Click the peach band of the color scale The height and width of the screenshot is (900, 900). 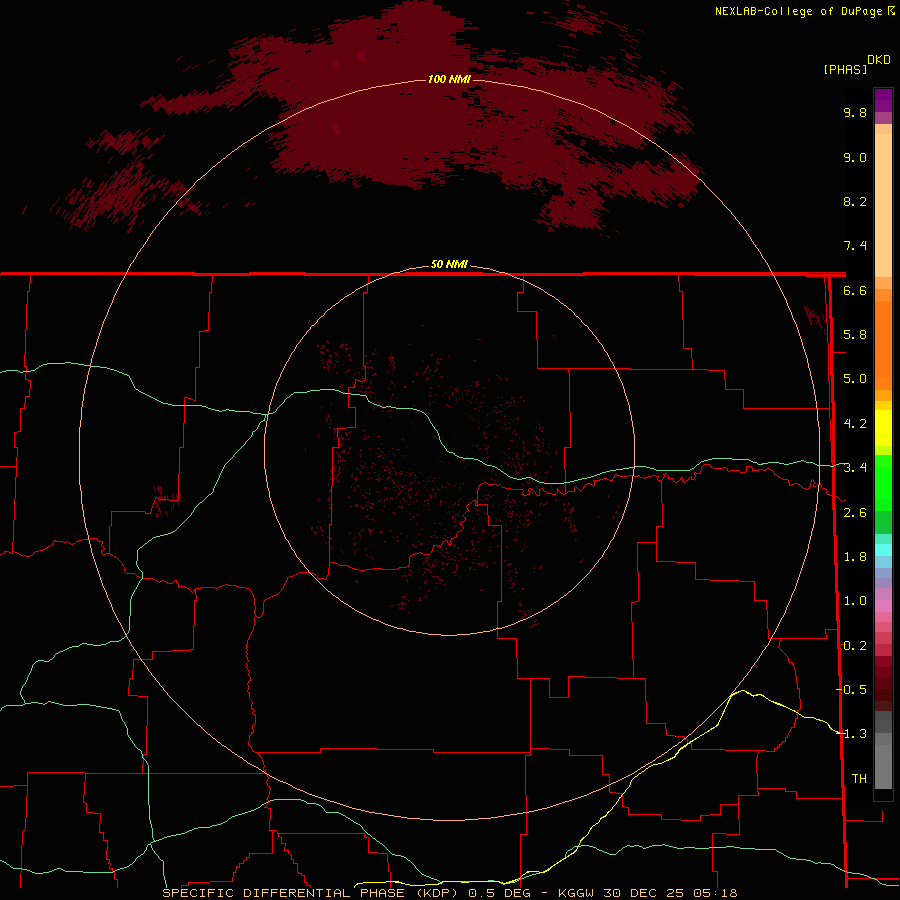pos(883,201)
